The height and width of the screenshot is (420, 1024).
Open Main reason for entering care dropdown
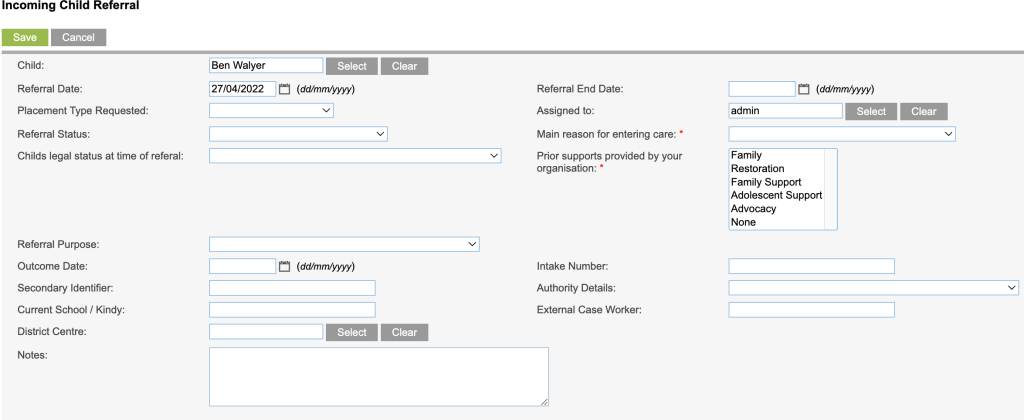click(842, 134)
